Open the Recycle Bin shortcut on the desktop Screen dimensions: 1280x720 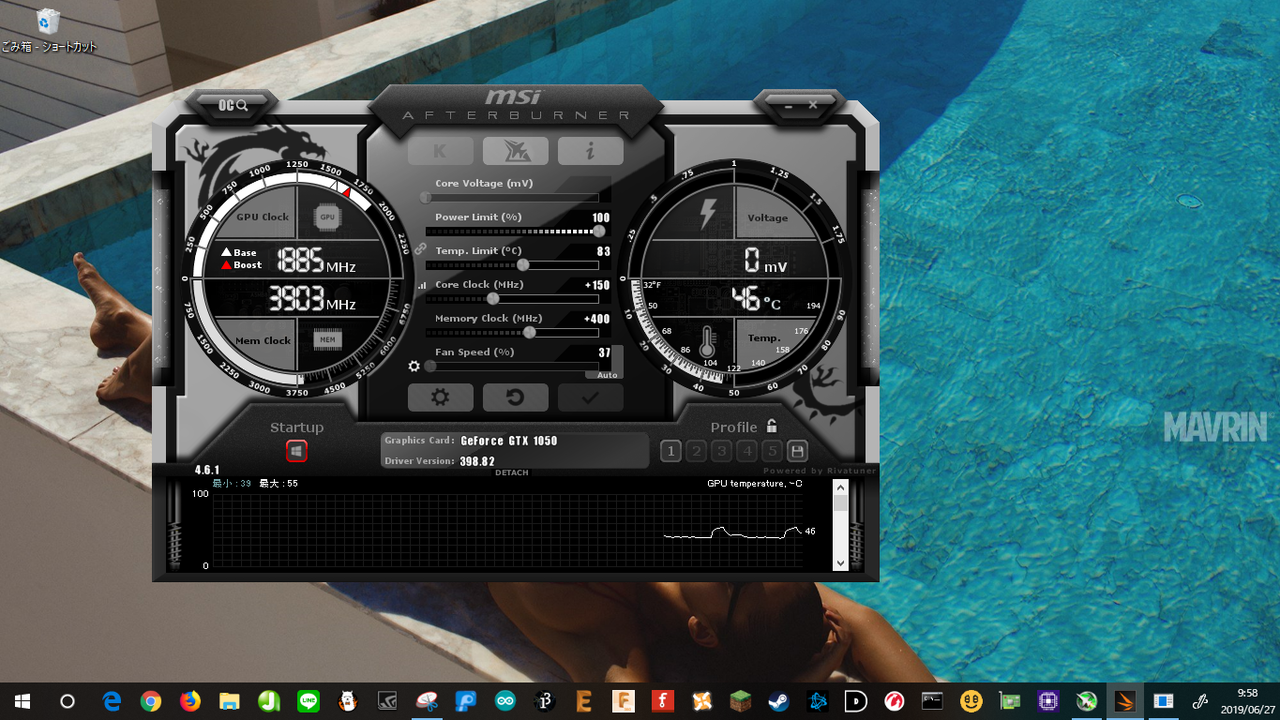[48, 30]
